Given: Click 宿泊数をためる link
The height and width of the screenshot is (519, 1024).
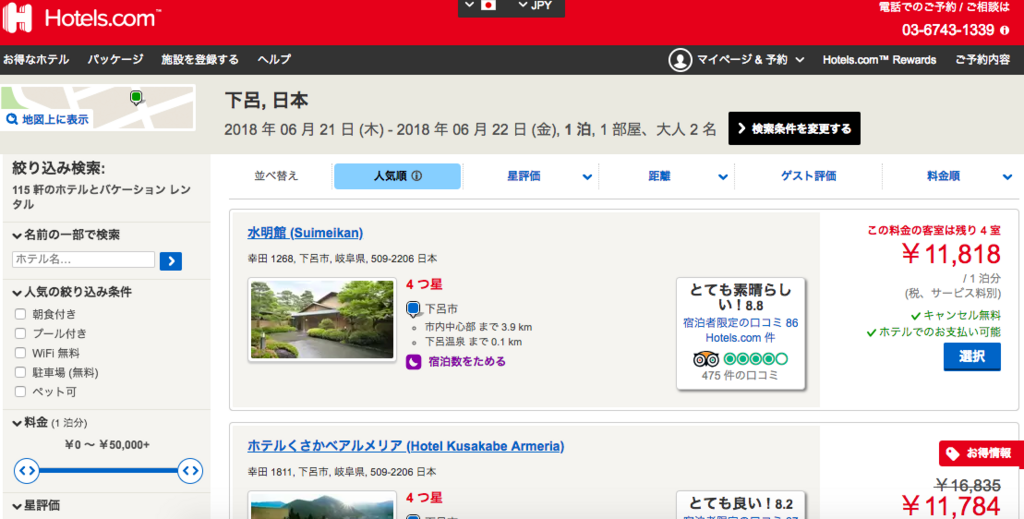Looking at the screenshot, I should click(467, 362).
